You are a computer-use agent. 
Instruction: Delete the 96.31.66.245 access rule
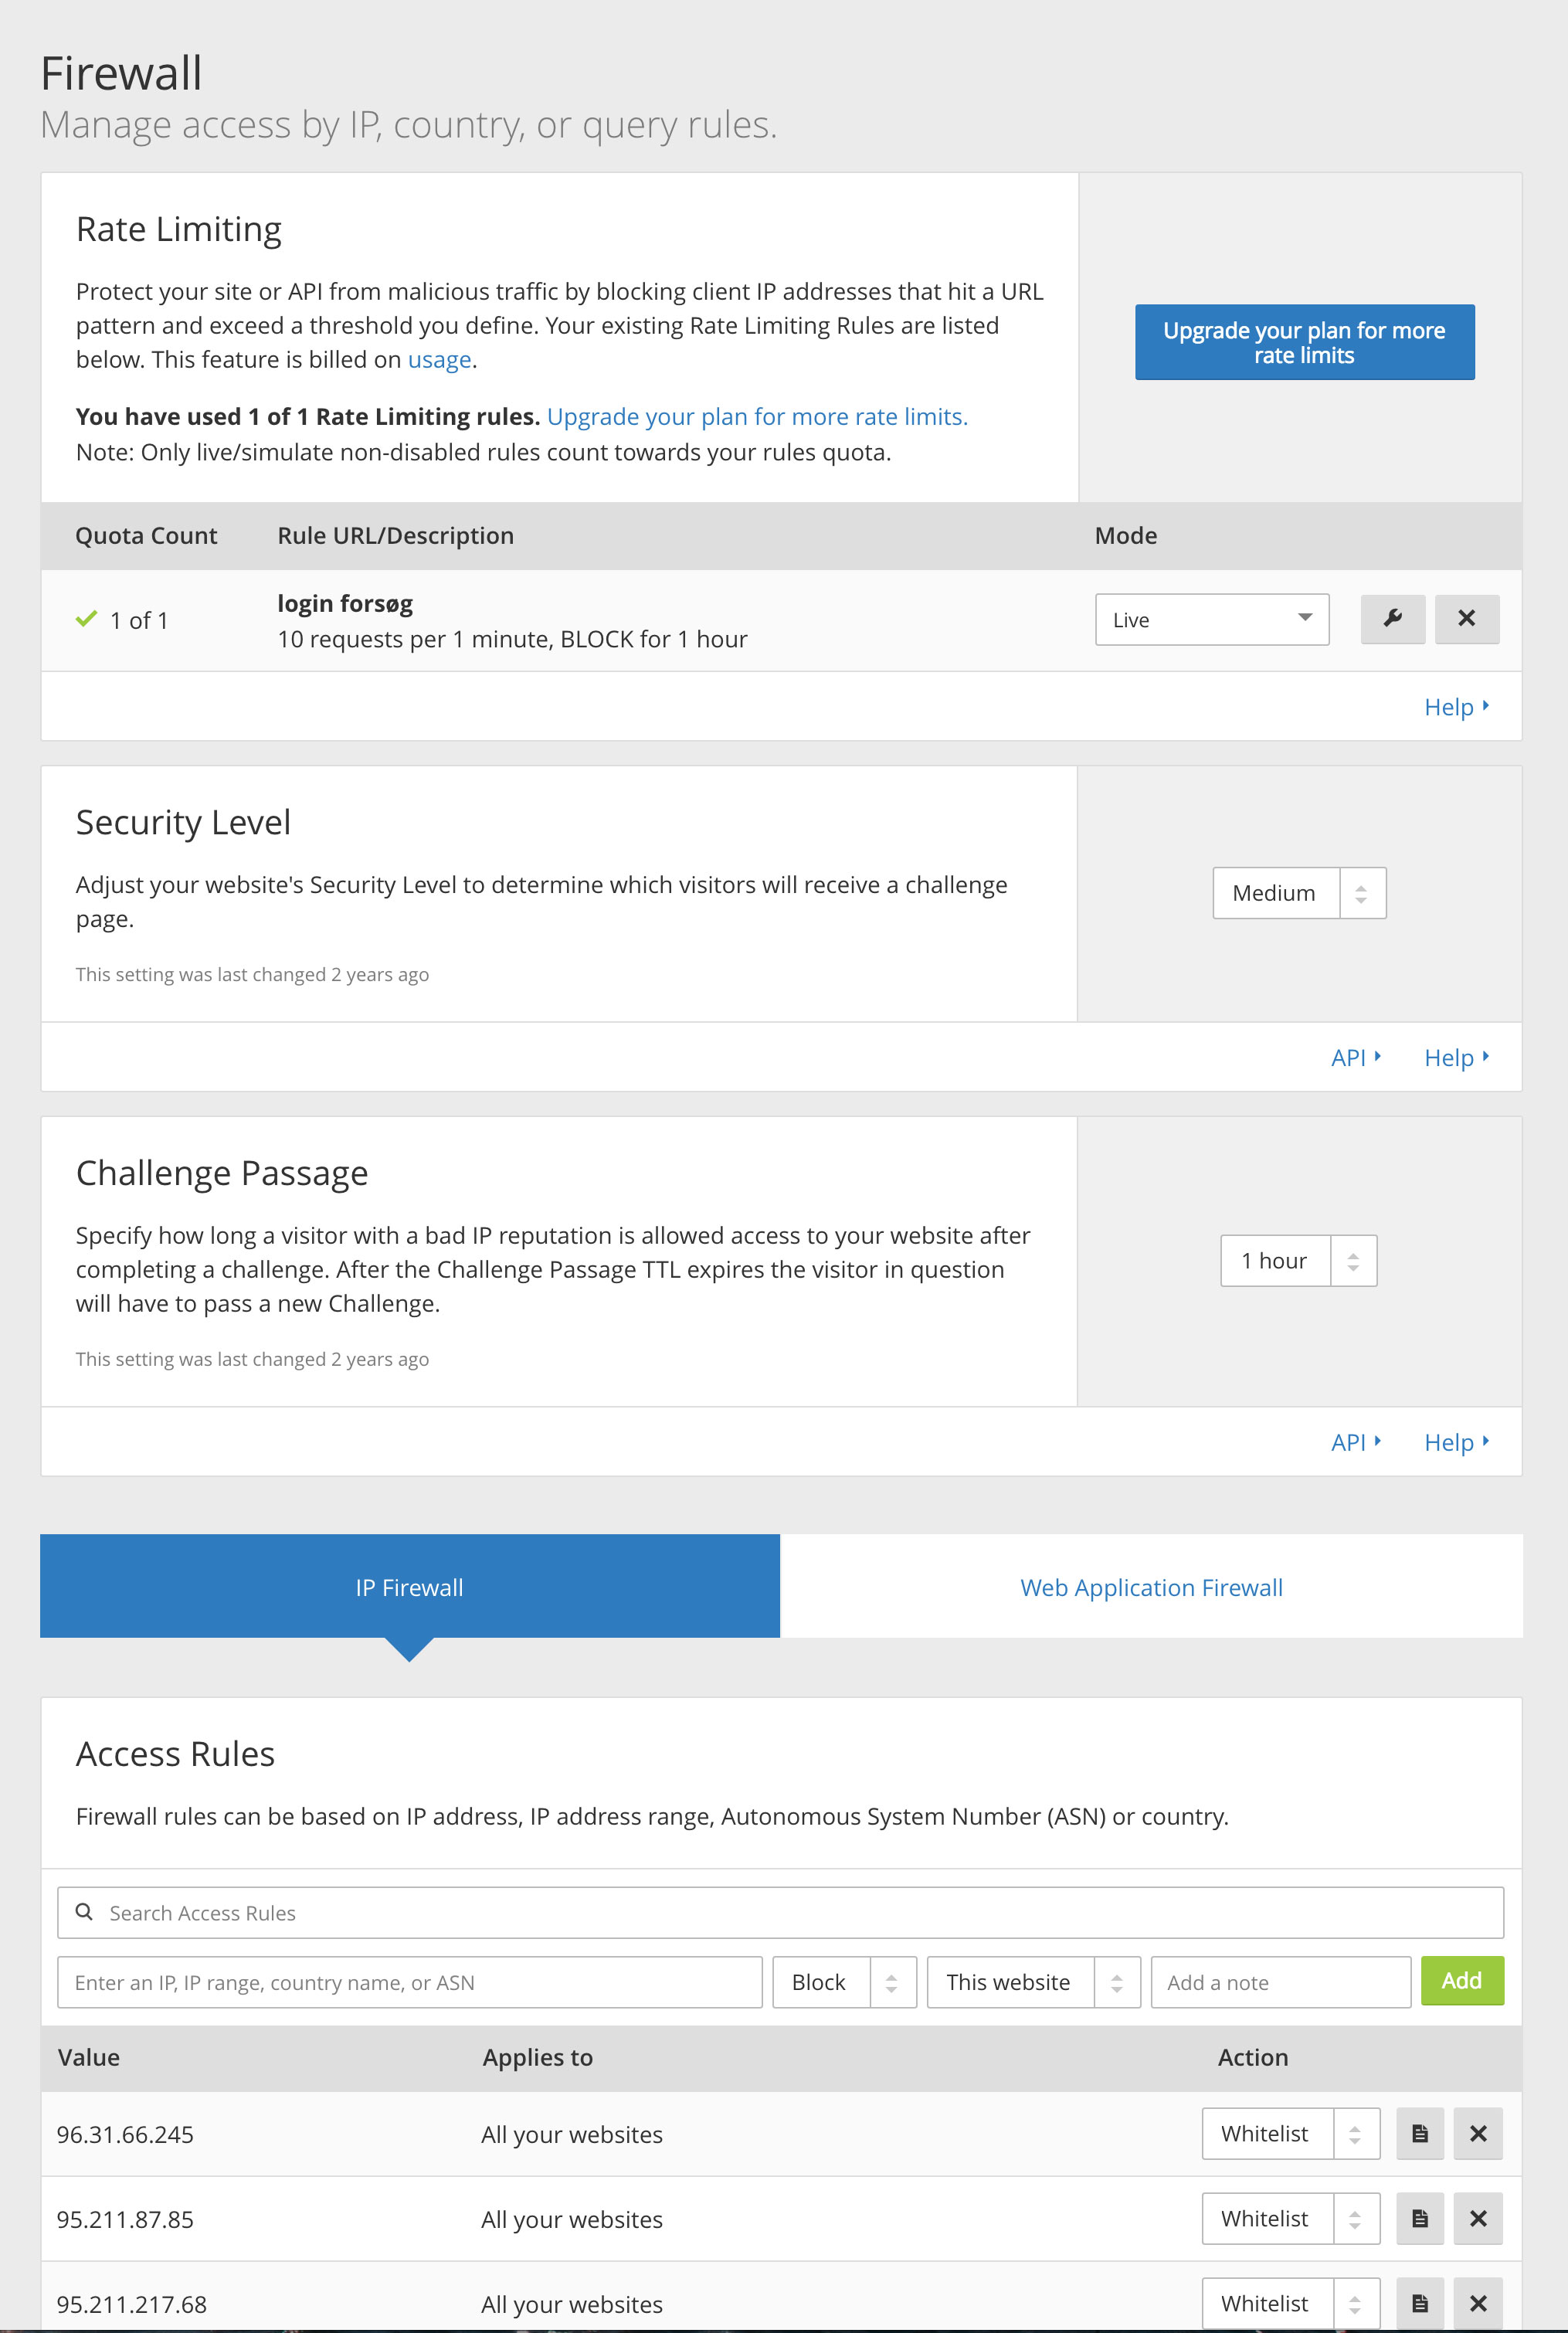[x=1478, y=2134]
